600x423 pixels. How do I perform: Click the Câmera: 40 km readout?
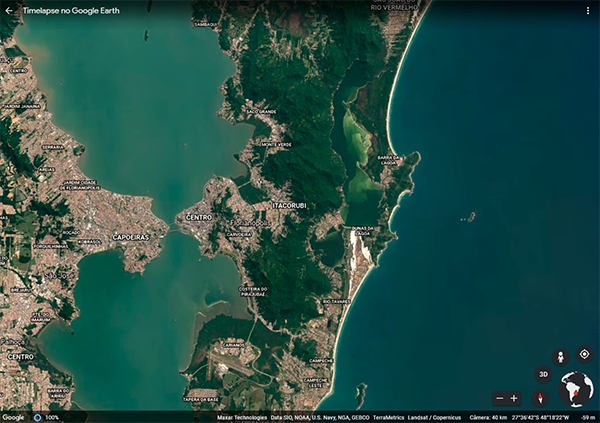(x=488, y=417)
